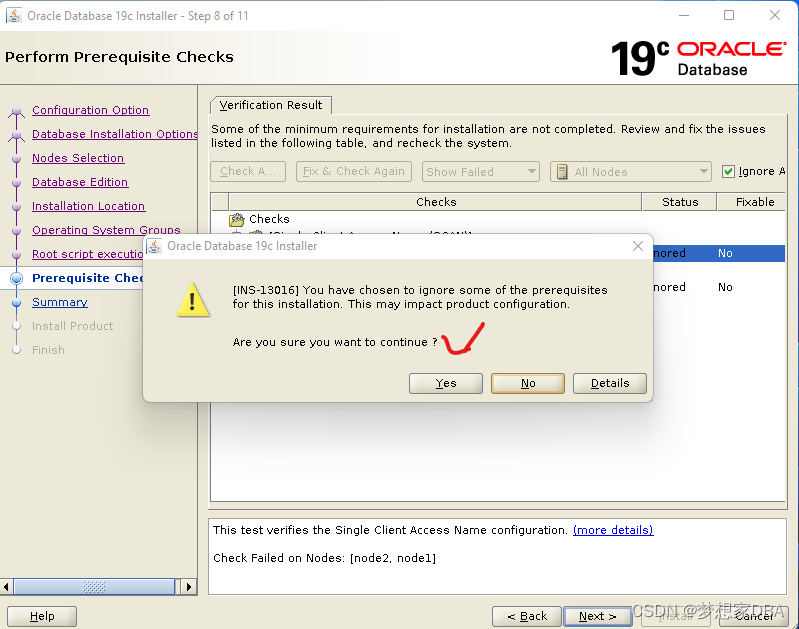The width and height of the screenshot is (799, 629).
Task: Go to Operating System Groups step
Action: [x=106, y=230]
